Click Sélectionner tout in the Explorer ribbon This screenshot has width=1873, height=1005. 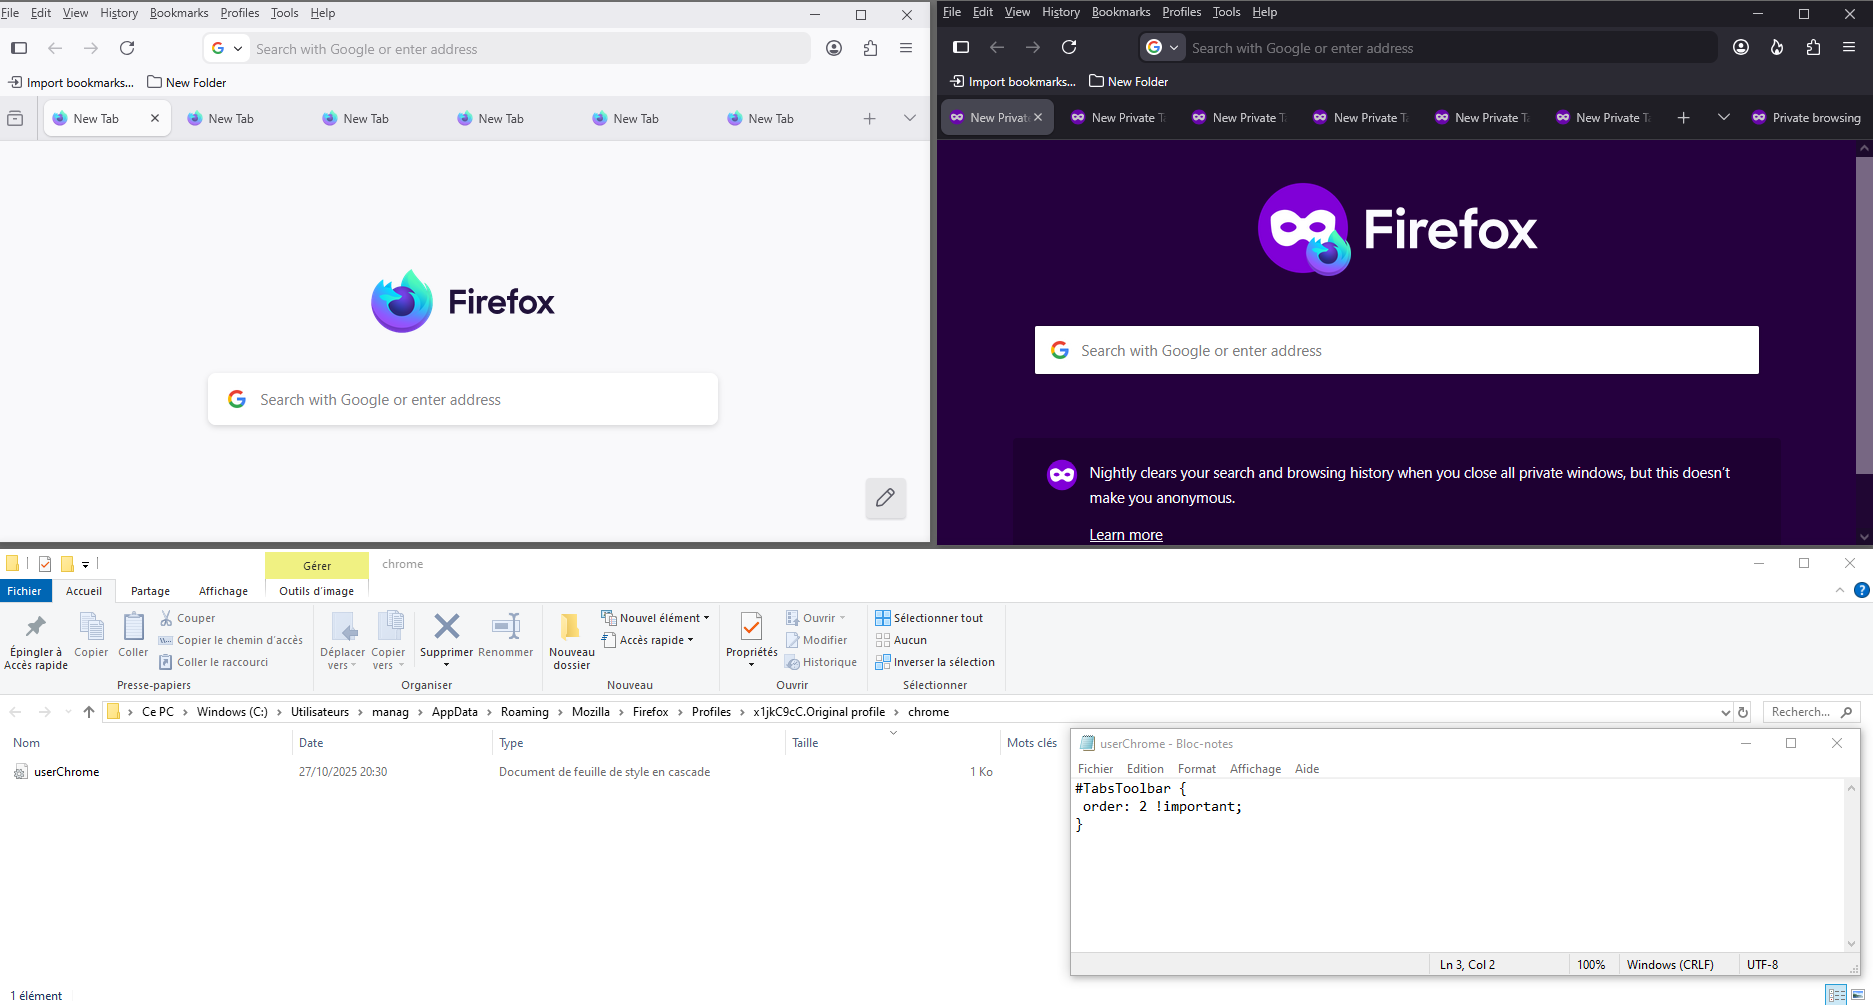click(x=929, y=618)
